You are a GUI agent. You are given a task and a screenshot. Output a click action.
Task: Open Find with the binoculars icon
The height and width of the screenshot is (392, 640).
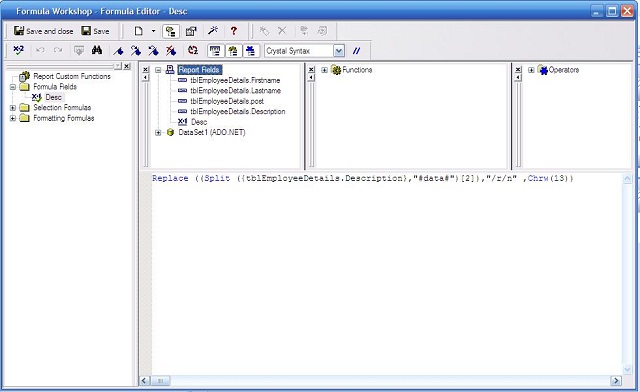97,51
